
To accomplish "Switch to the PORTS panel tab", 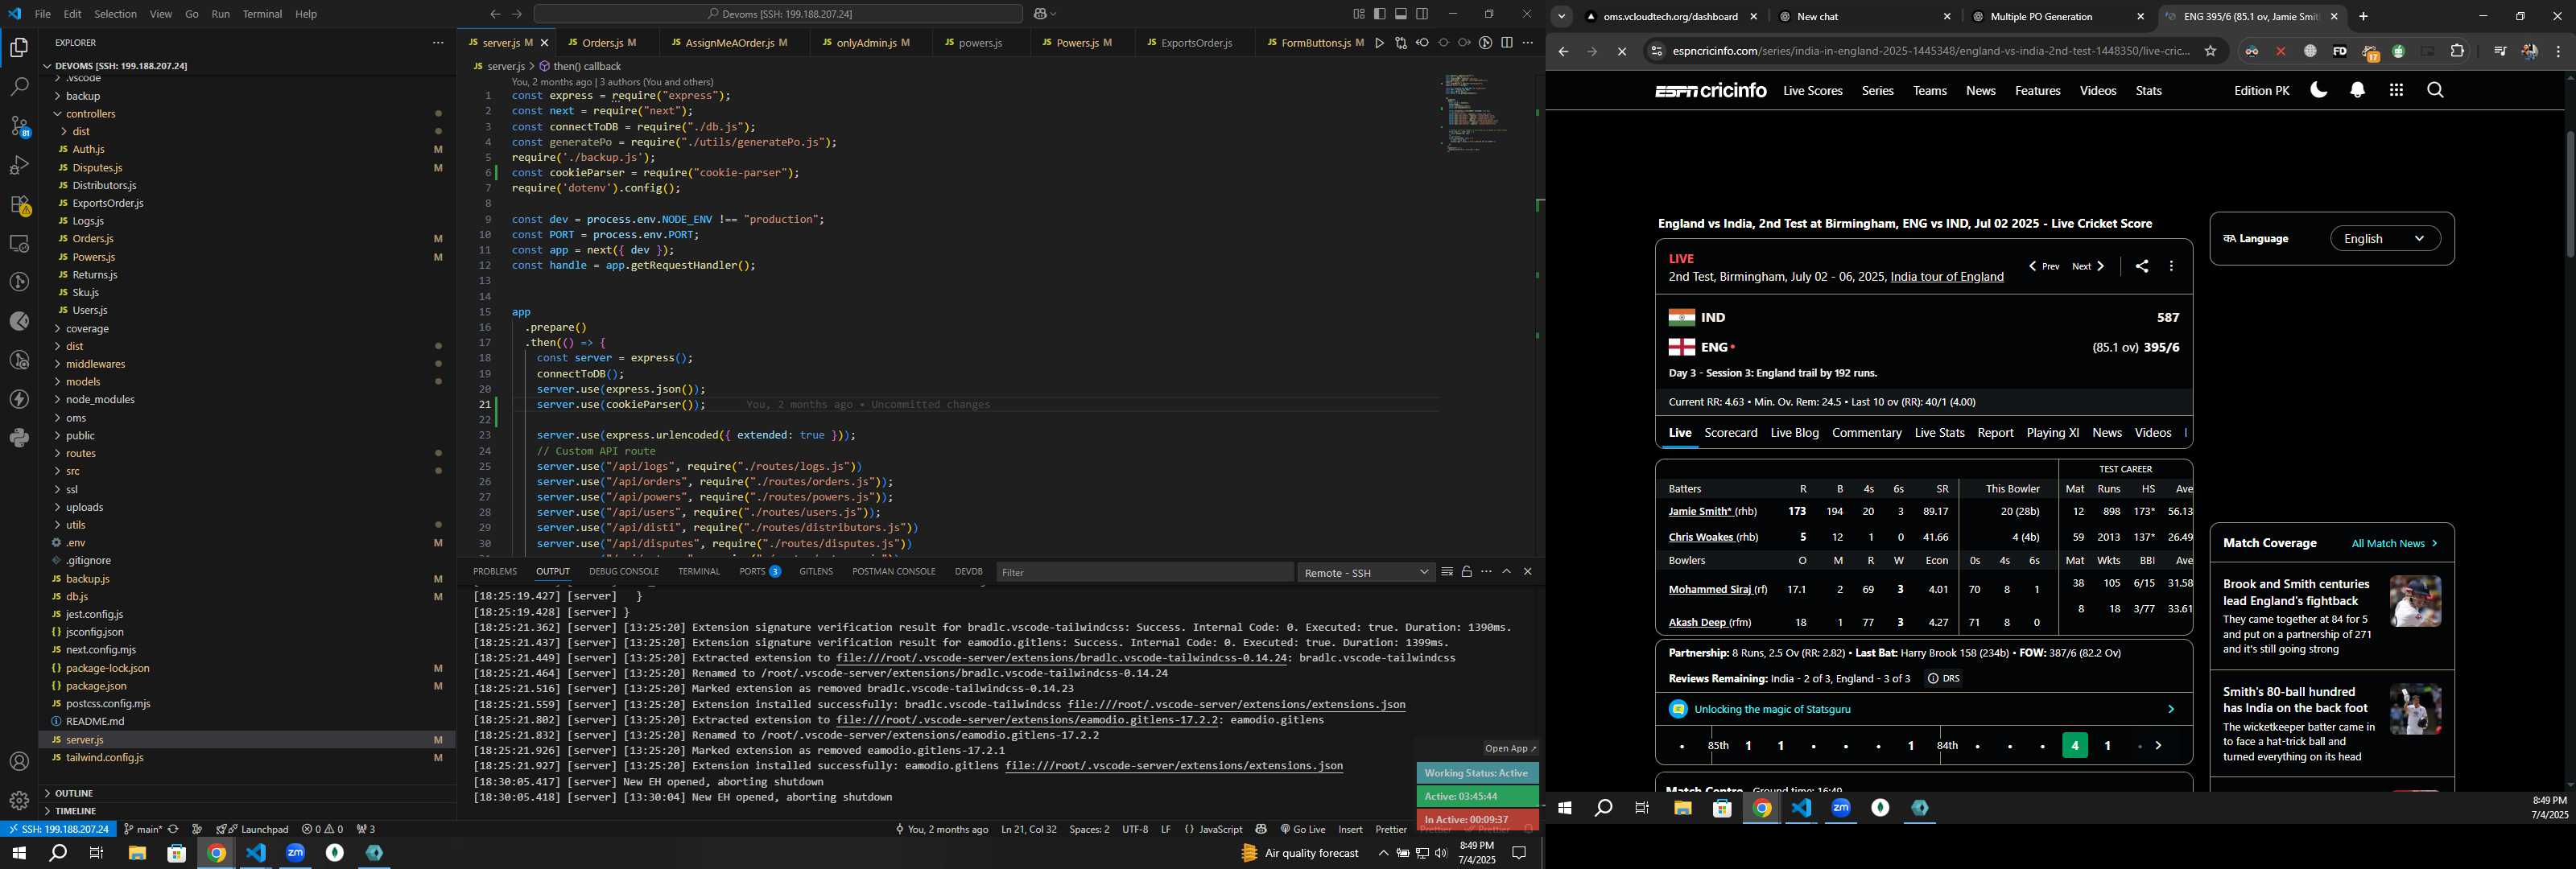I will 759,572.
